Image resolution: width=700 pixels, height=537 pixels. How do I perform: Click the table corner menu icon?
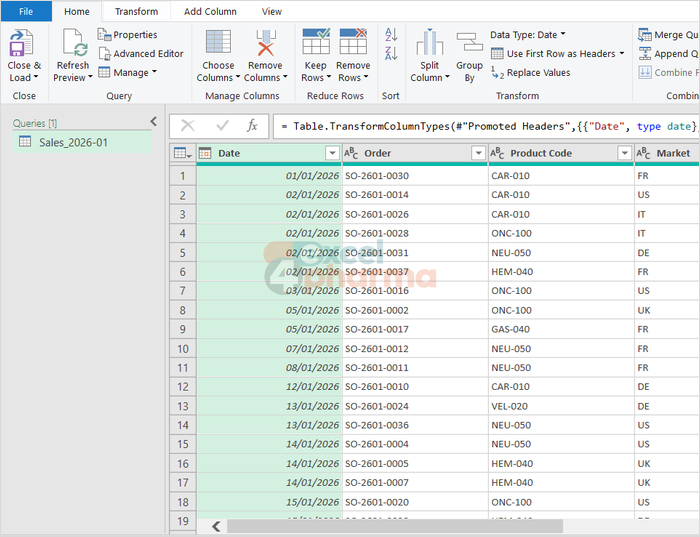[x=182, y=153]
